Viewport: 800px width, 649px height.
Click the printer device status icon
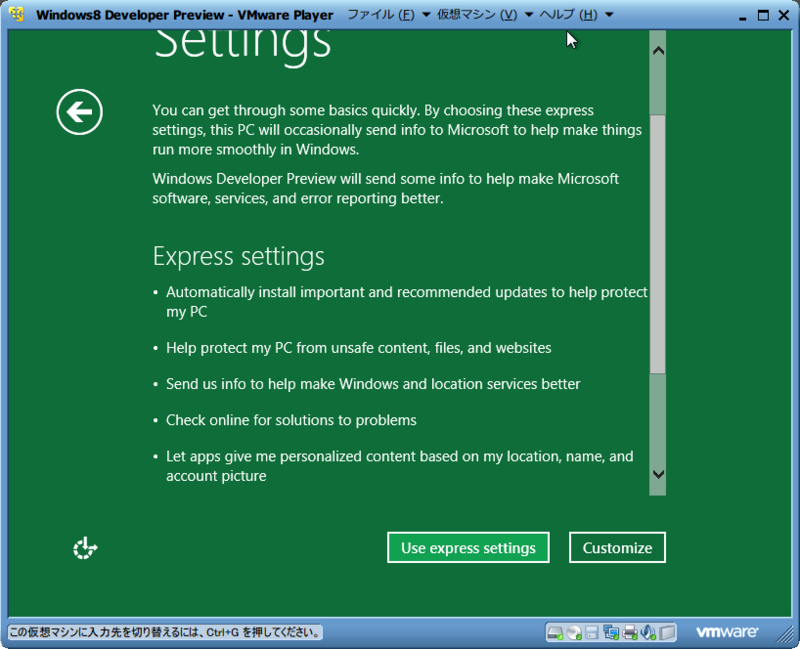[630, 633]
